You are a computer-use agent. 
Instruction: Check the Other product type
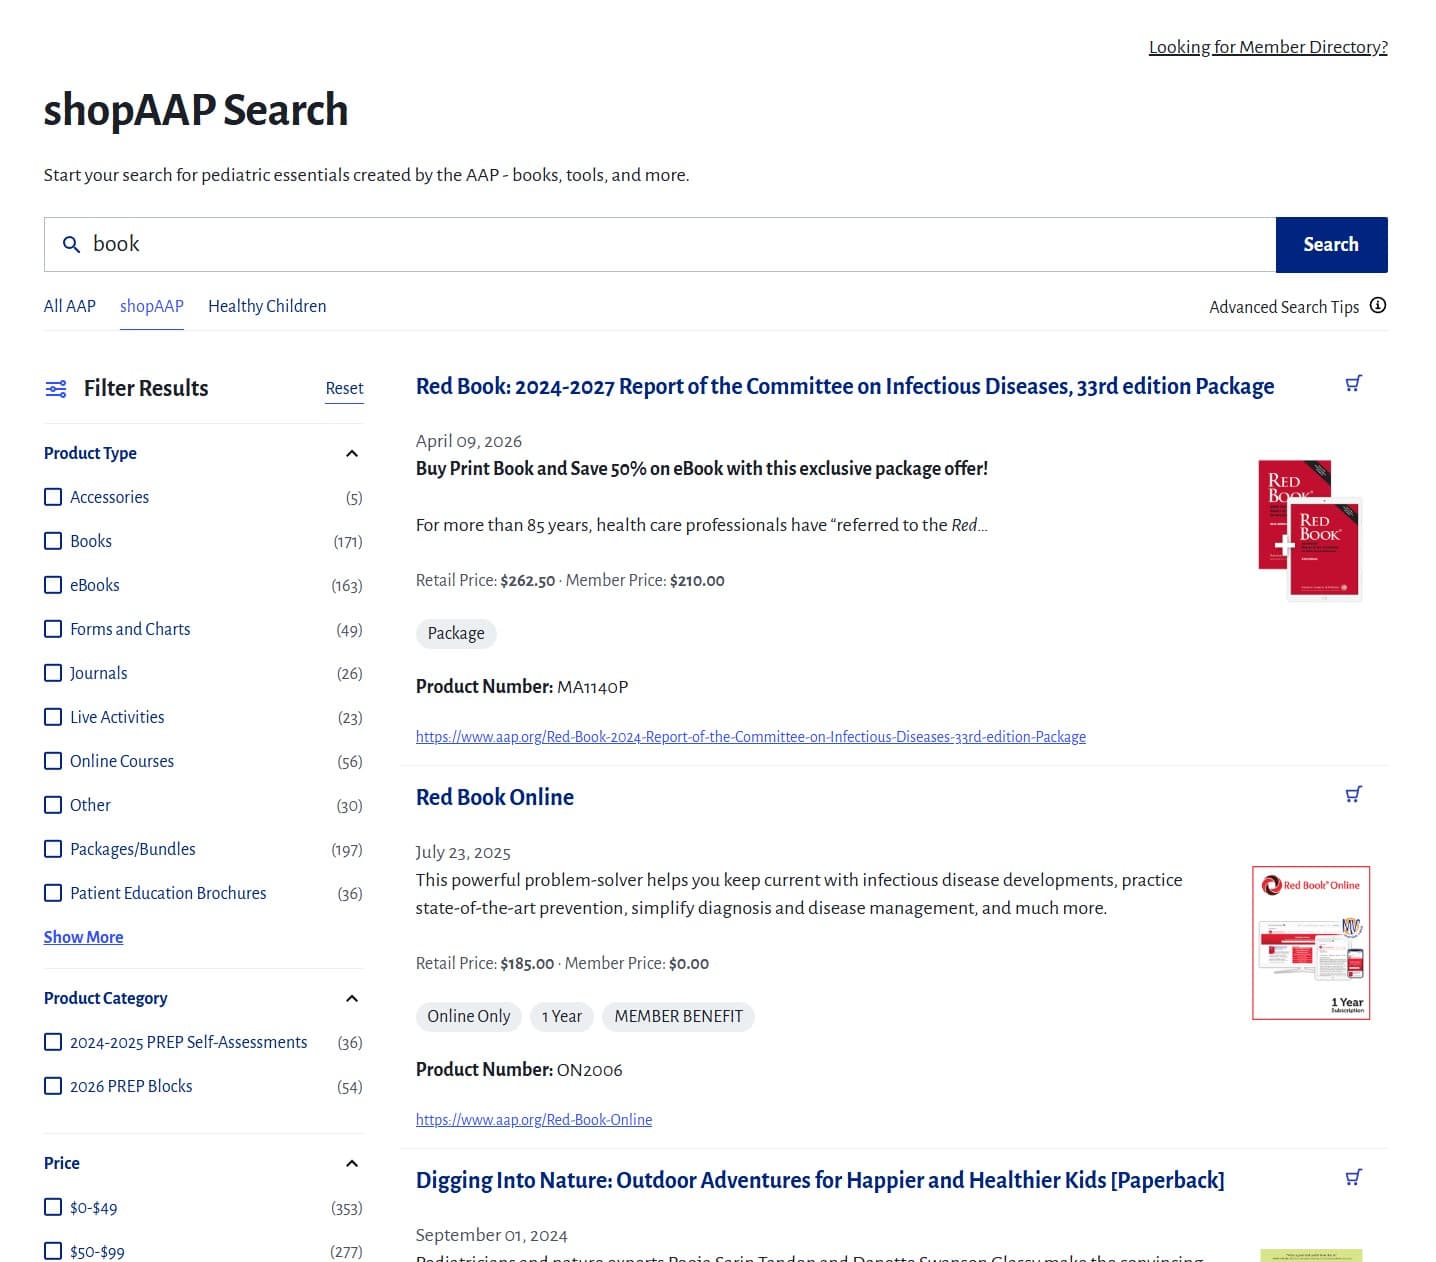[53, 805]
